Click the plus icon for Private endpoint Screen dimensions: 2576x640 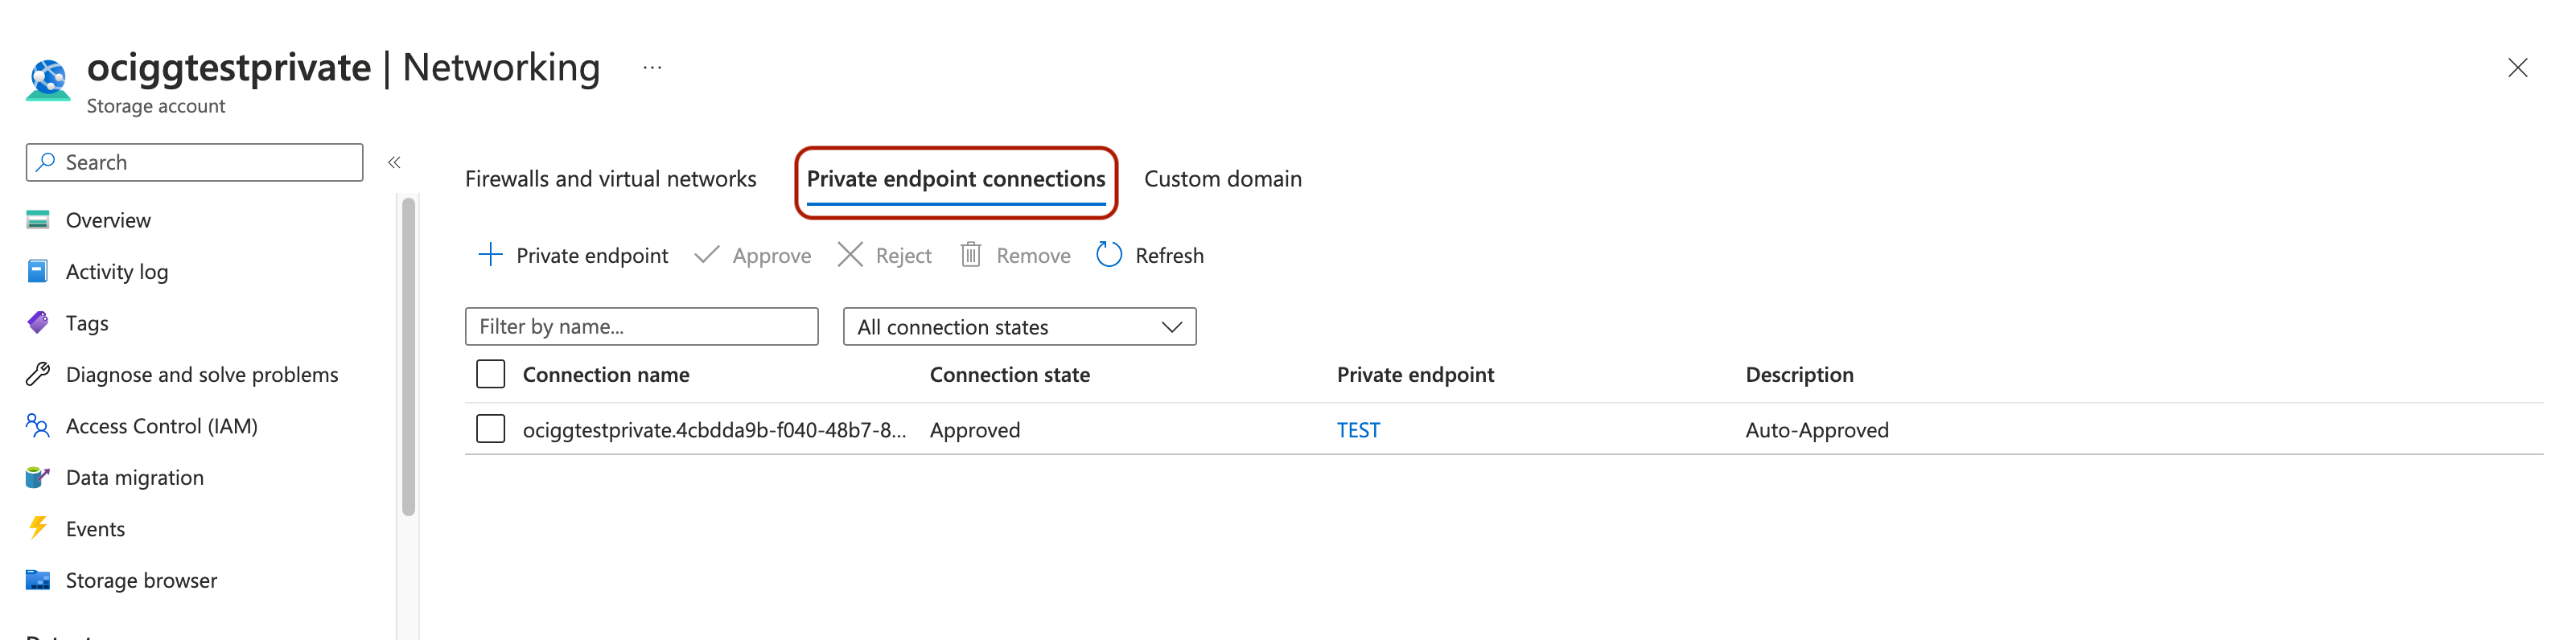[490, 255]
